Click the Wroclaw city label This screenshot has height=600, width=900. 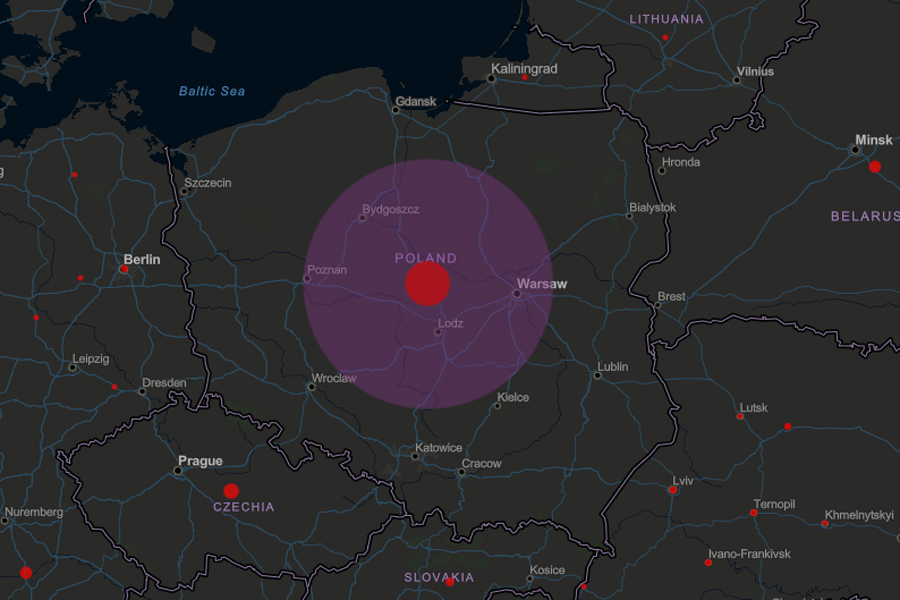(x=334, y=379)
